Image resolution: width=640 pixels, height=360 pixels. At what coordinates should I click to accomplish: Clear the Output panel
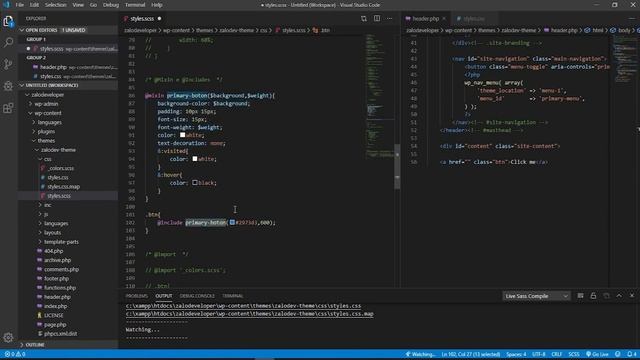coord(580,296)
